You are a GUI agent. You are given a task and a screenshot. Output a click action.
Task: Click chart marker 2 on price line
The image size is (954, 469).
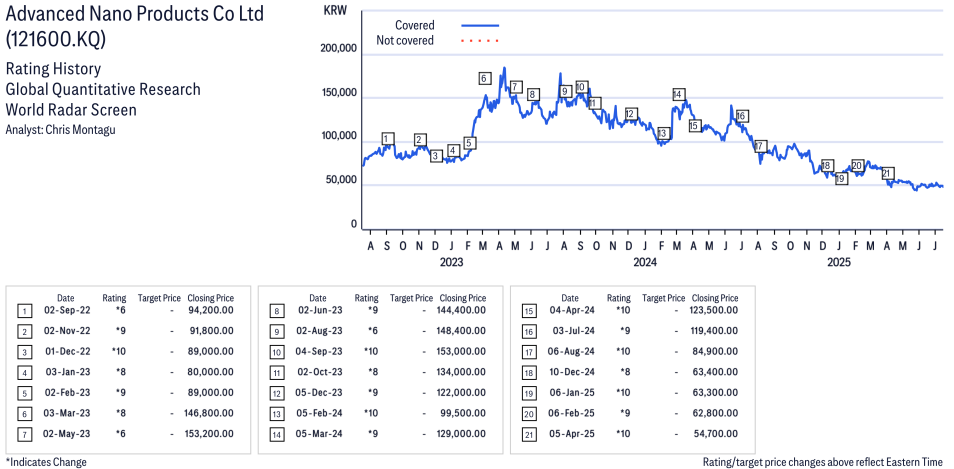(420, 140)
